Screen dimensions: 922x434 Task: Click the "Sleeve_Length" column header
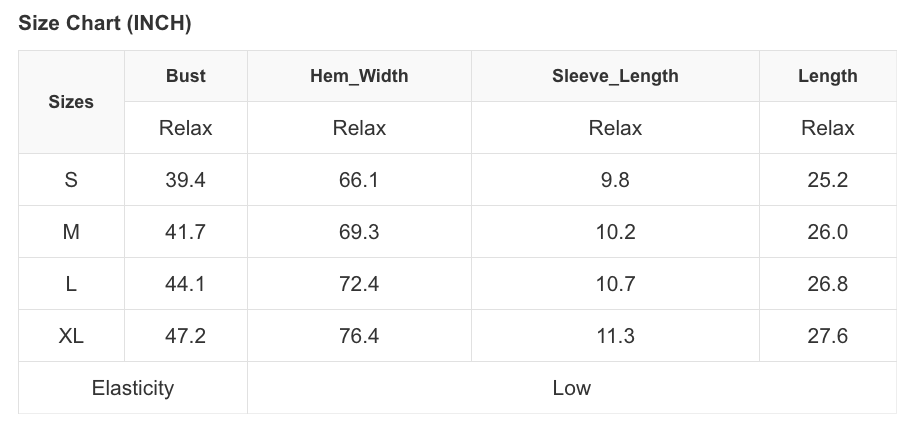tap(615, 76)
